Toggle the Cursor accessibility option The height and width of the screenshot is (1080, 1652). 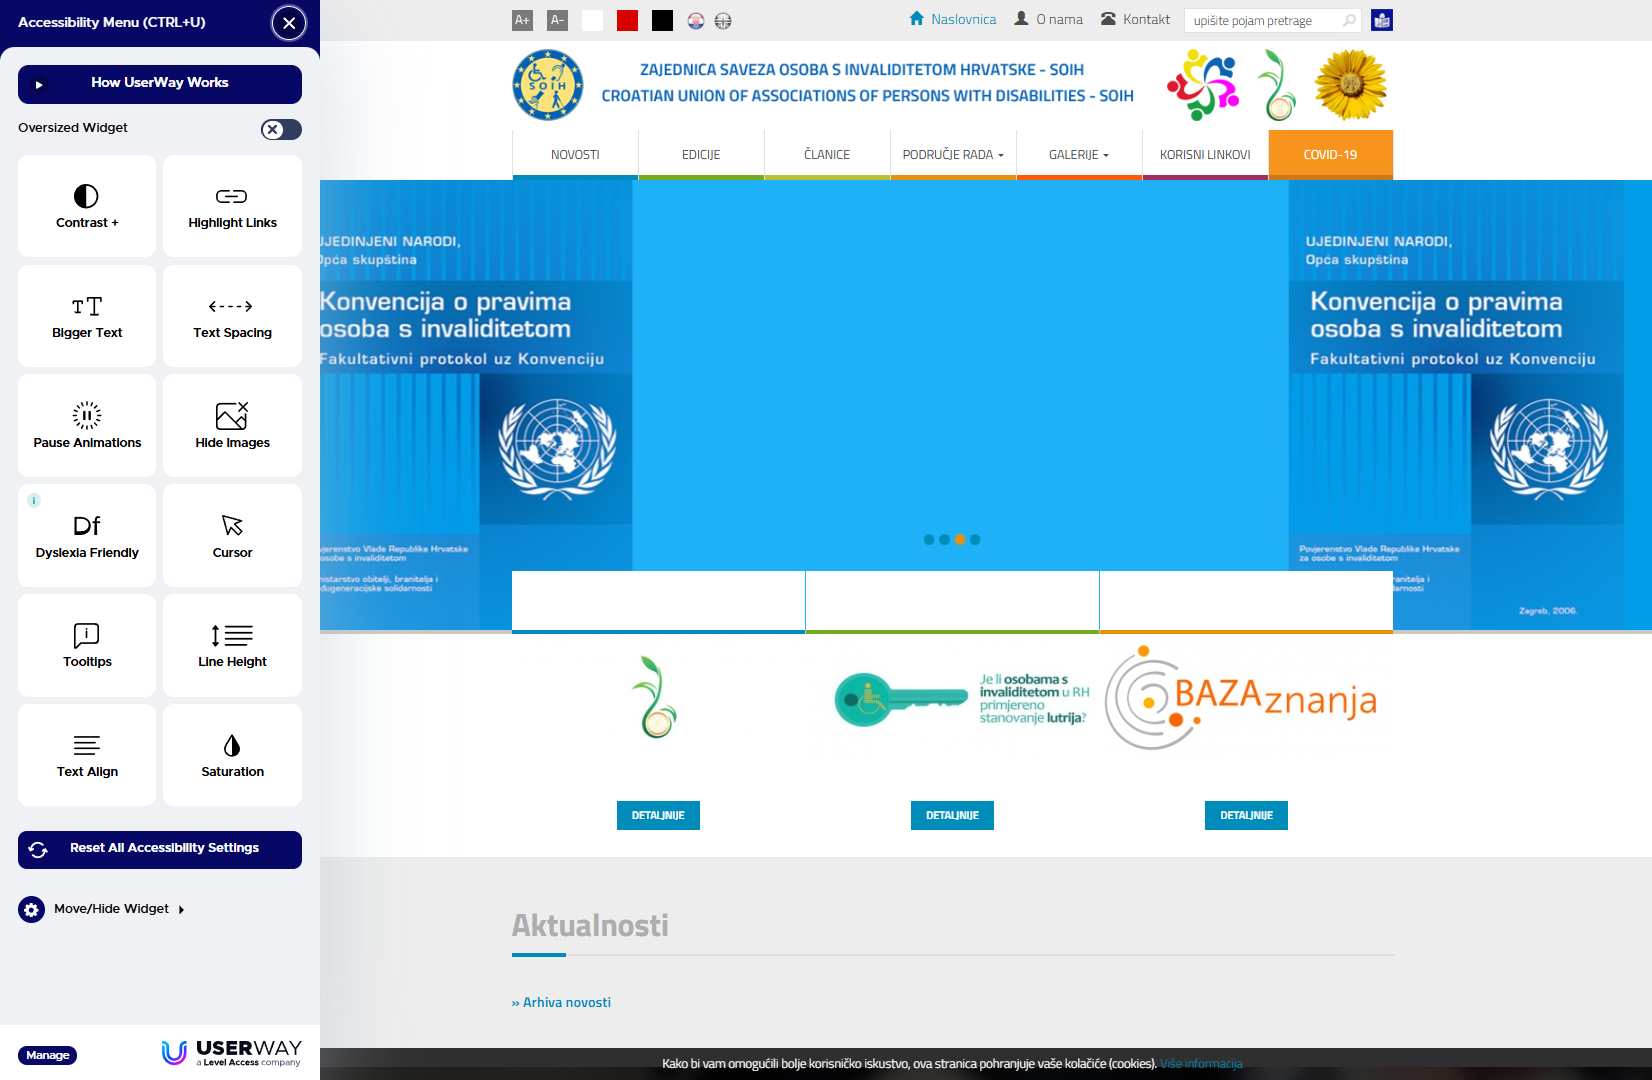pyautogui.click(x=232, y=536)
